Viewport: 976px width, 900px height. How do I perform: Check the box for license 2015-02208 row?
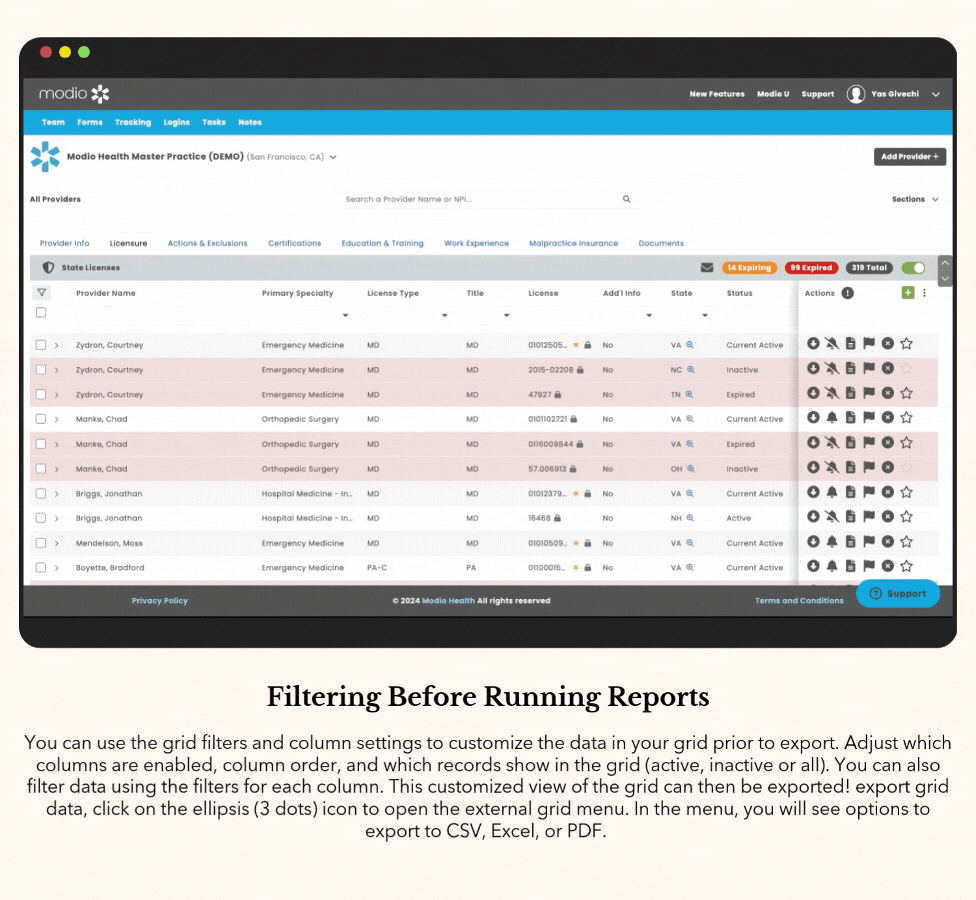[41, 370]
